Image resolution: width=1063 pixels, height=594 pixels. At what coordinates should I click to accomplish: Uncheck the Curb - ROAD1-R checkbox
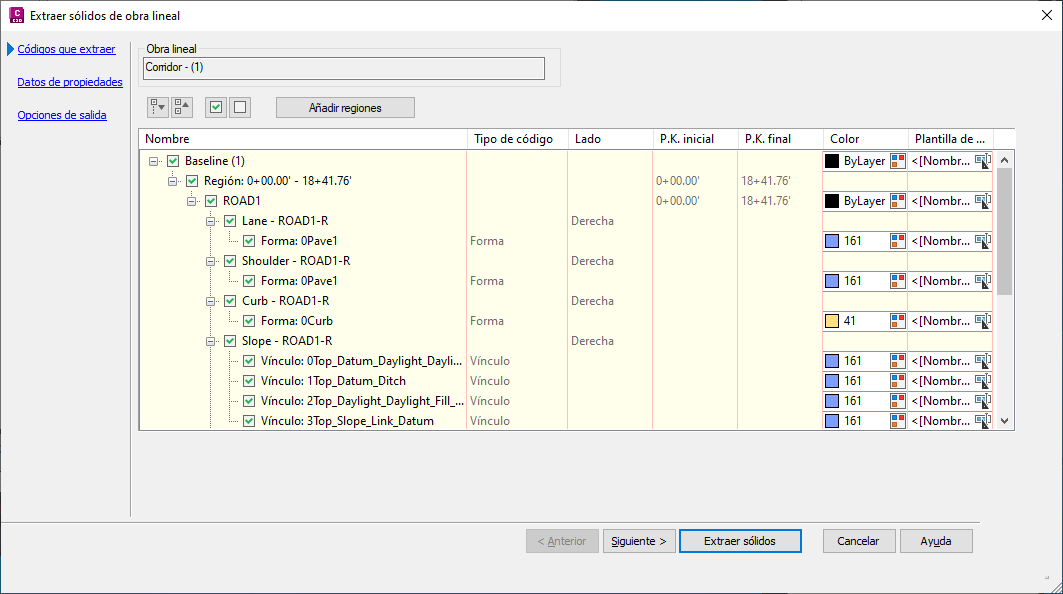coord(230,301)
